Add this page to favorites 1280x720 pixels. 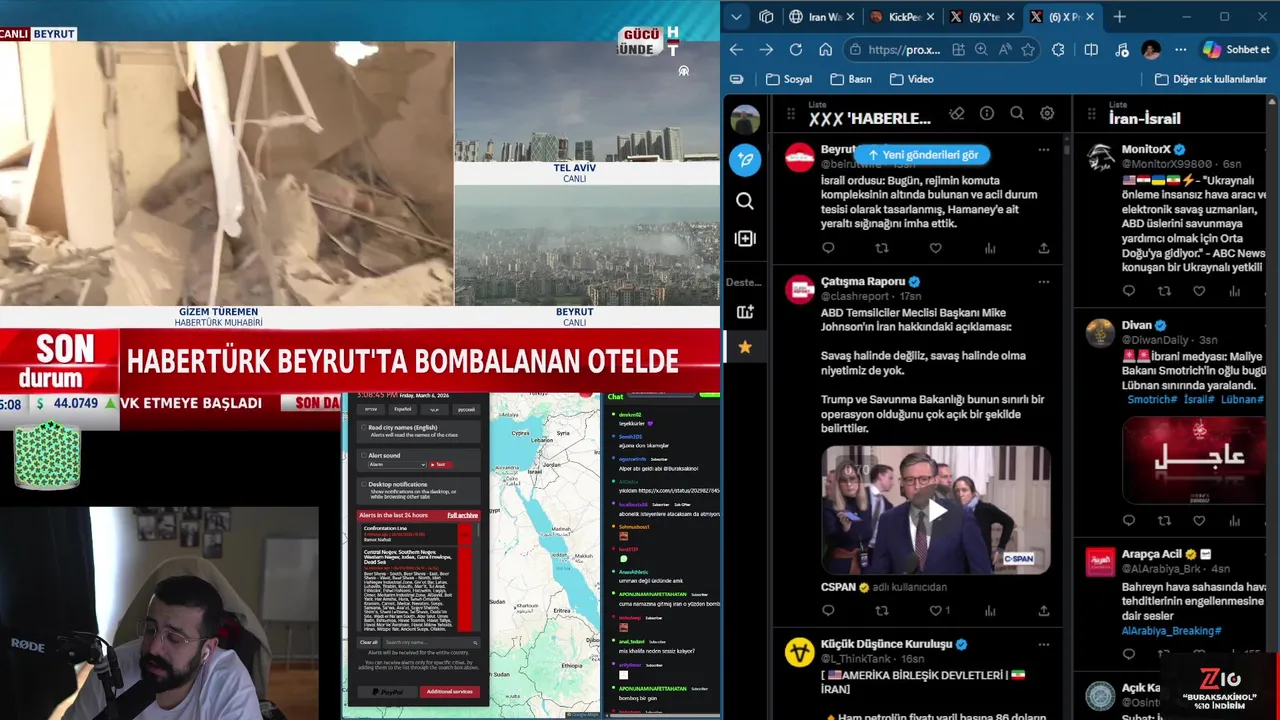[1029, 49]
